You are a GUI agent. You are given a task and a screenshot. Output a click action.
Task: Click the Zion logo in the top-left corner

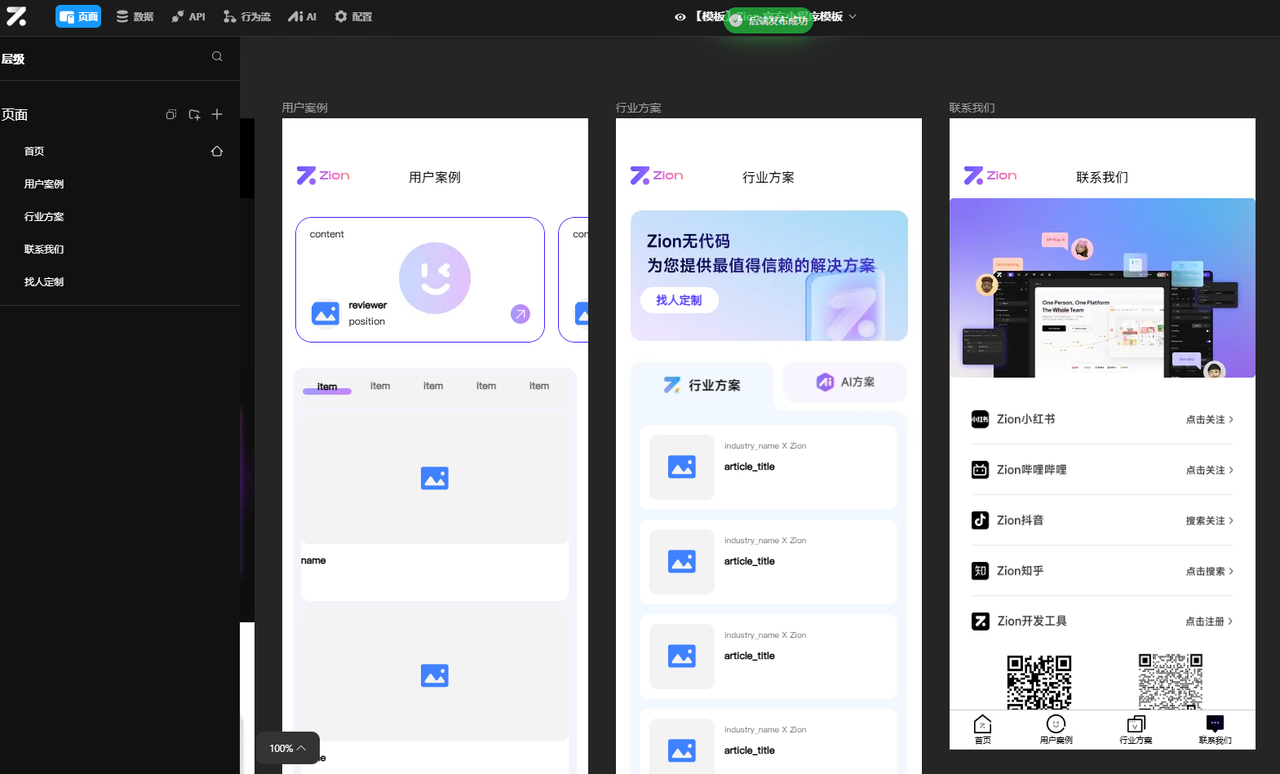pos(16,16)
